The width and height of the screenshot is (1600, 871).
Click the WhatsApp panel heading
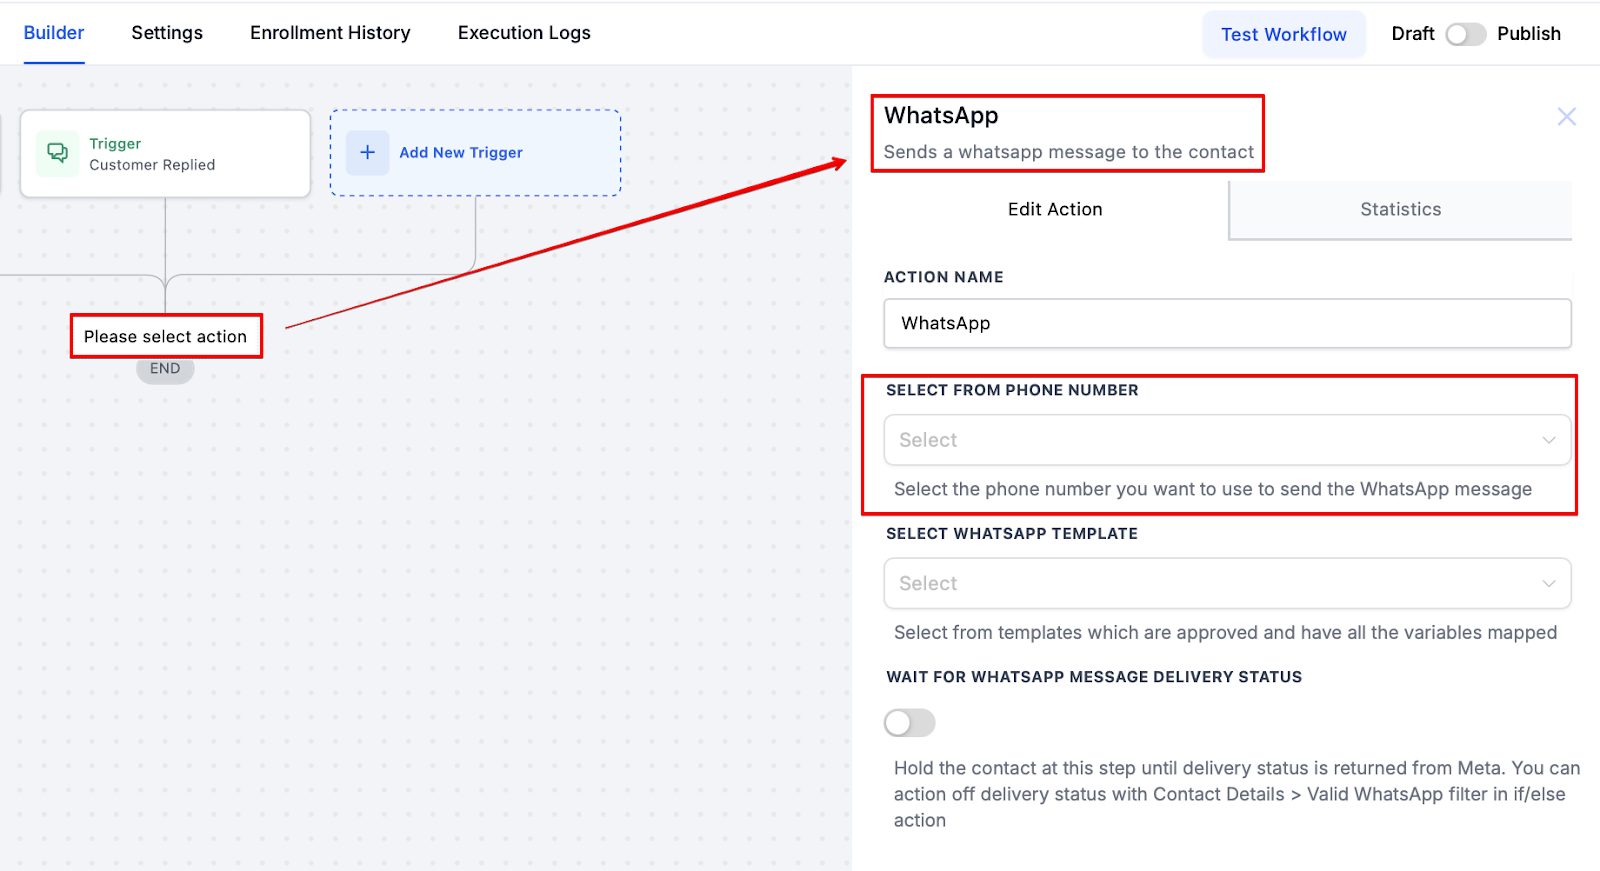(941, 116)
